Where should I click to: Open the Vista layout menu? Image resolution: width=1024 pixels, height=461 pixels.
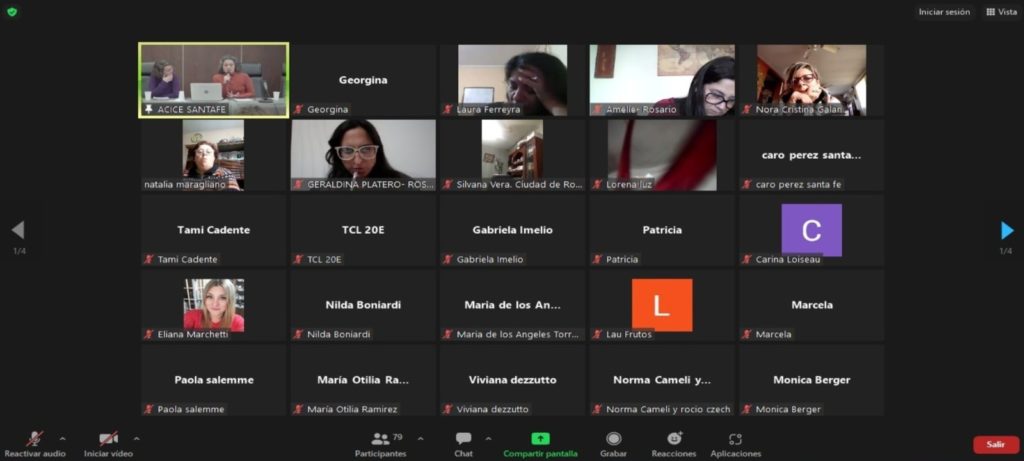click(x=1003, y=12)
